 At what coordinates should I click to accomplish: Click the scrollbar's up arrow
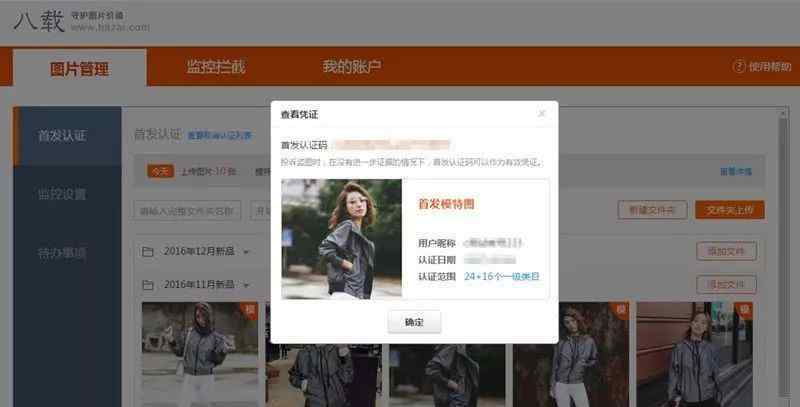tap(783, 112)
